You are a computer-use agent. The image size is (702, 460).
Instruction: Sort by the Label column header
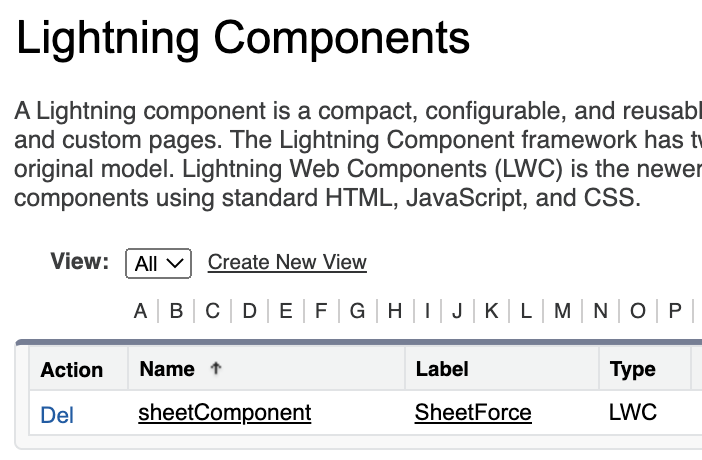point(442,369)
